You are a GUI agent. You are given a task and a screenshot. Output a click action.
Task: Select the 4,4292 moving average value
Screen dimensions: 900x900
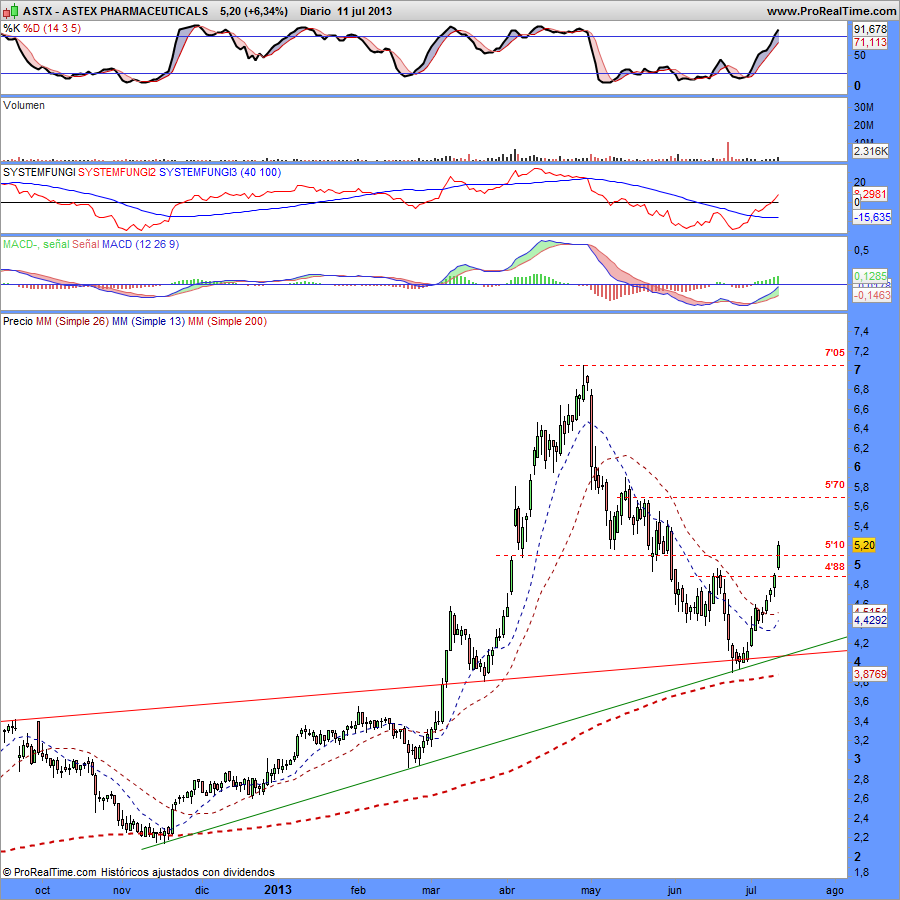[870, 620]
